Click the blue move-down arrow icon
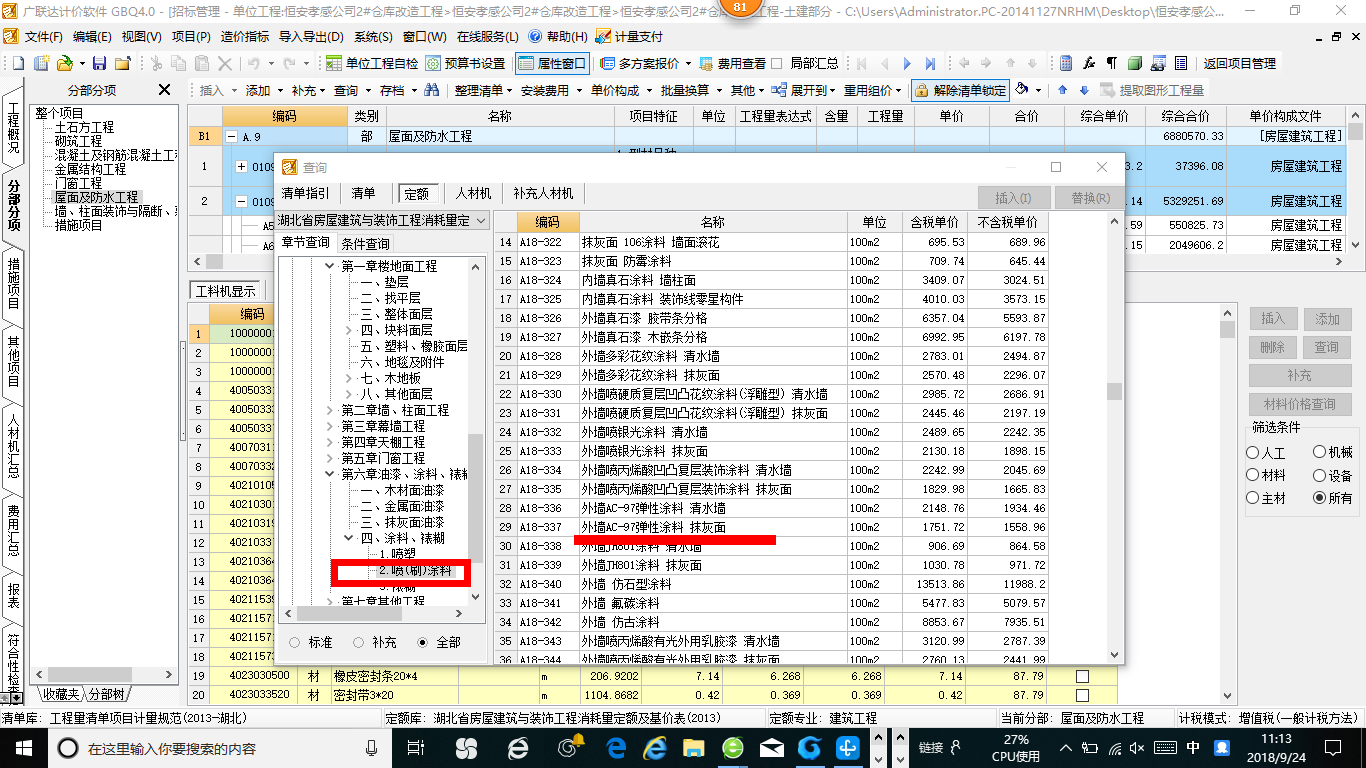The height and width of the screenshot is (768, 1366). point(1082,90)
